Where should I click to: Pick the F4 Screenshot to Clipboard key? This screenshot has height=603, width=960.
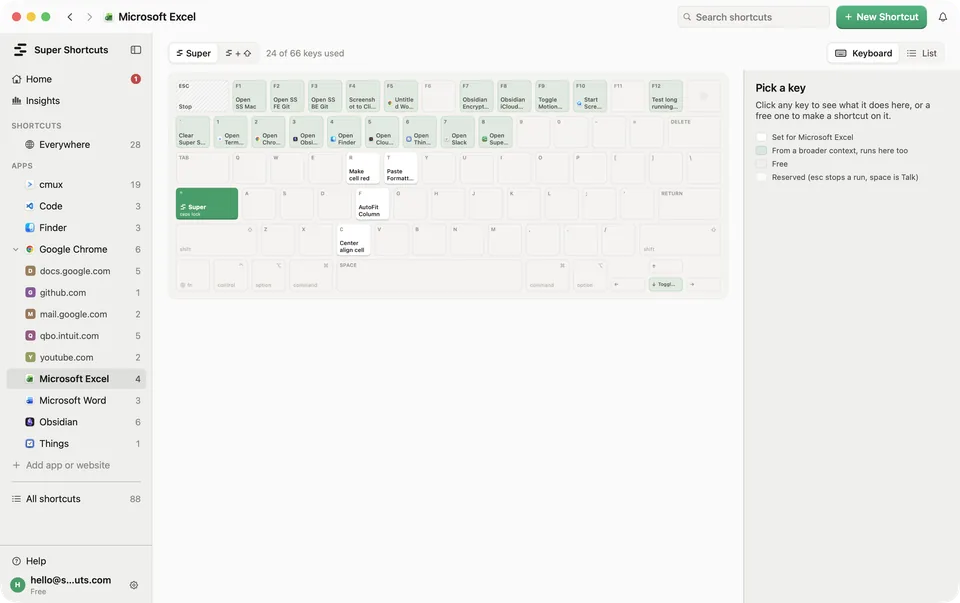[362, 96]
